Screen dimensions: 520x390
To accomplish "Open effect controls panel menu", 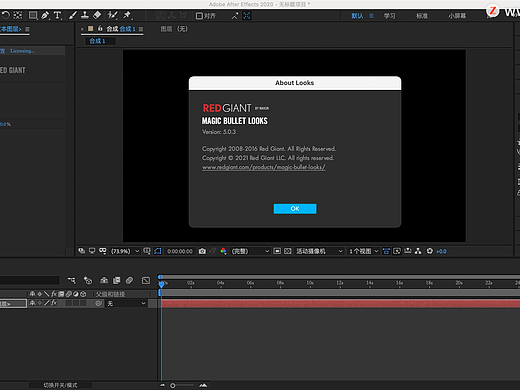I will click(27, 29).
